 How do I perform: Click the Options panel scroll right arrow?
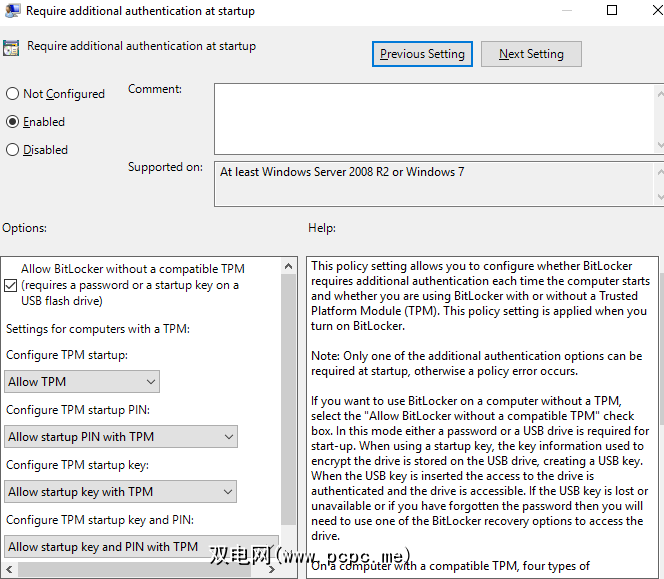click(271, 569)
